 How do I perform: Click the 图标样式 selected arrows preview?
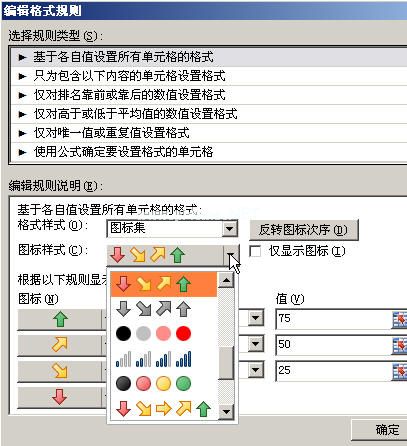[x=165, y=255]
